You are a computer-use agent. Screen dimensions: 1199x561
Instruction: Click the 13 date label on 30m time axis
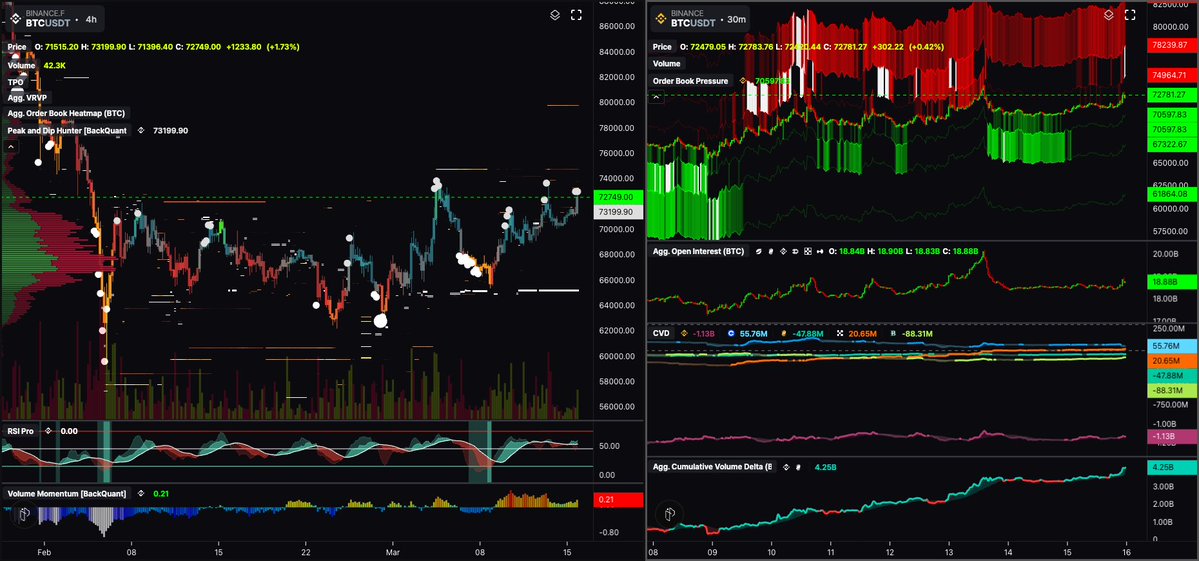(949, 551)
